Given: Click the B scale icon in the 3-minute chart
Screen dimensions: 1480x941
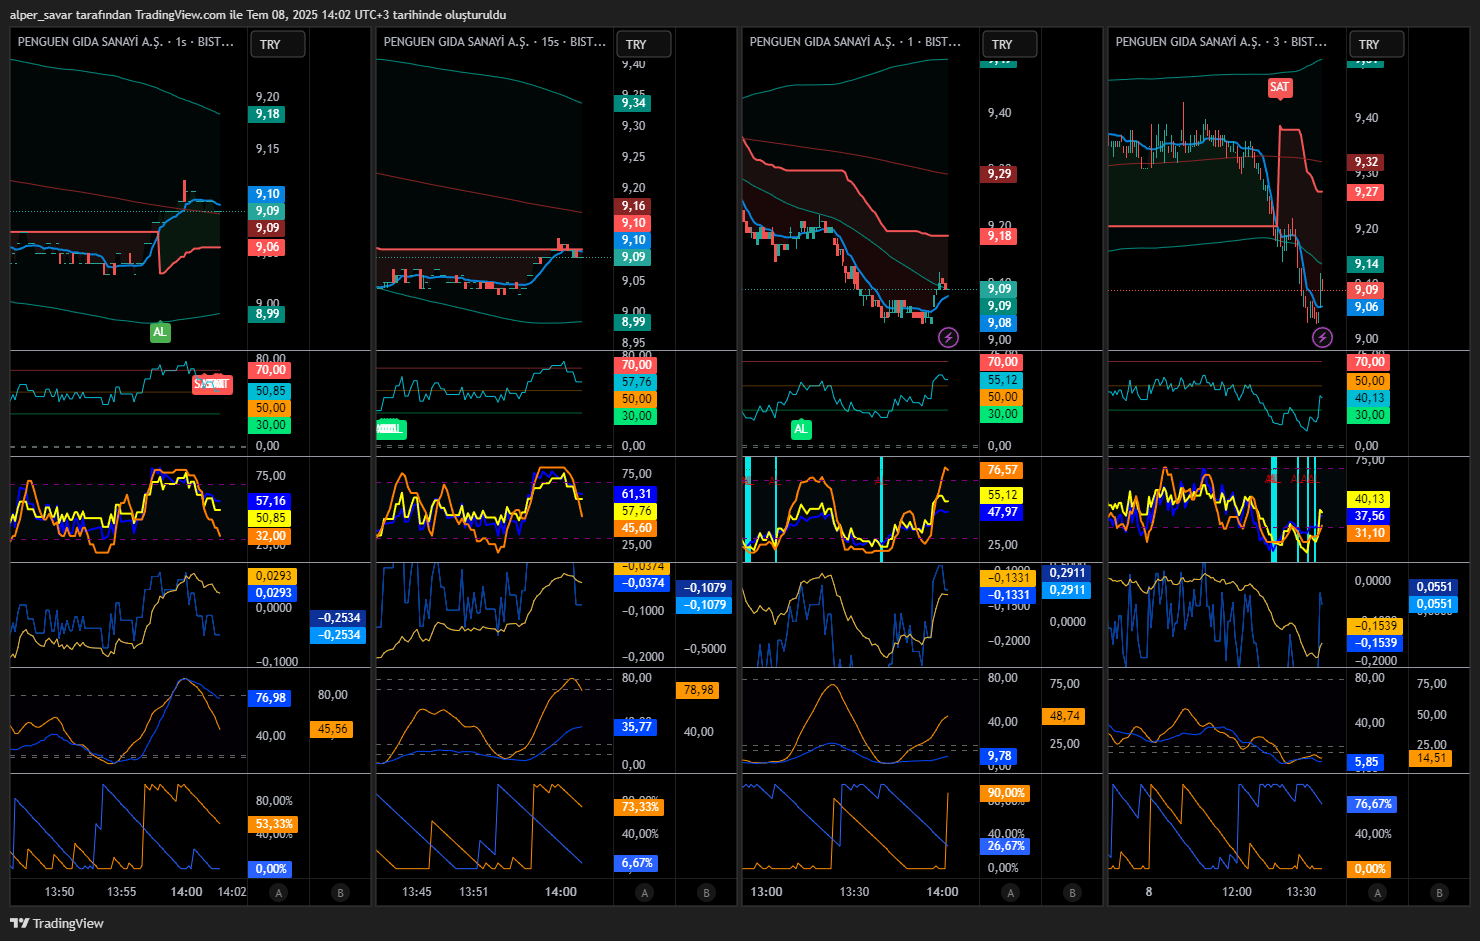Looking at the screenshot, I should point(1440,893).
